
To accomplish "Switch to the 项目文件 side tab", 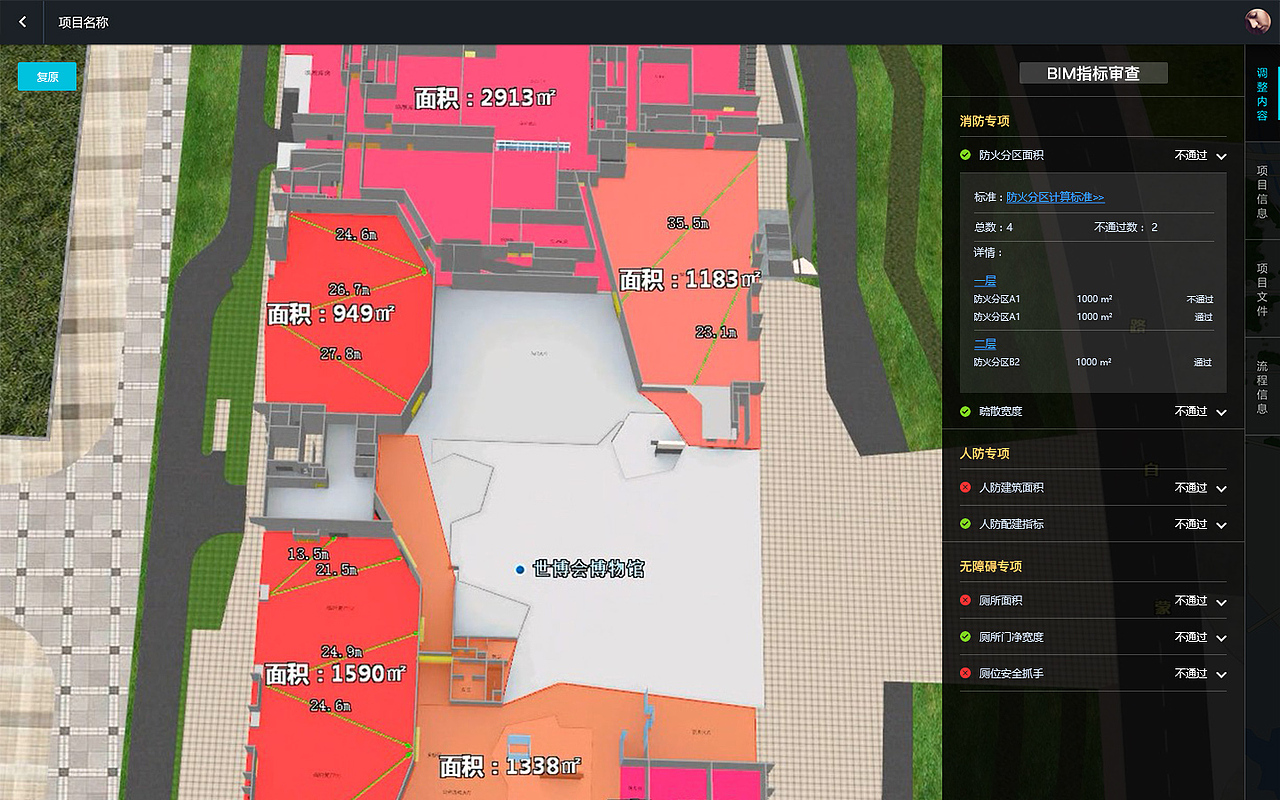I will click(1262, 290).
